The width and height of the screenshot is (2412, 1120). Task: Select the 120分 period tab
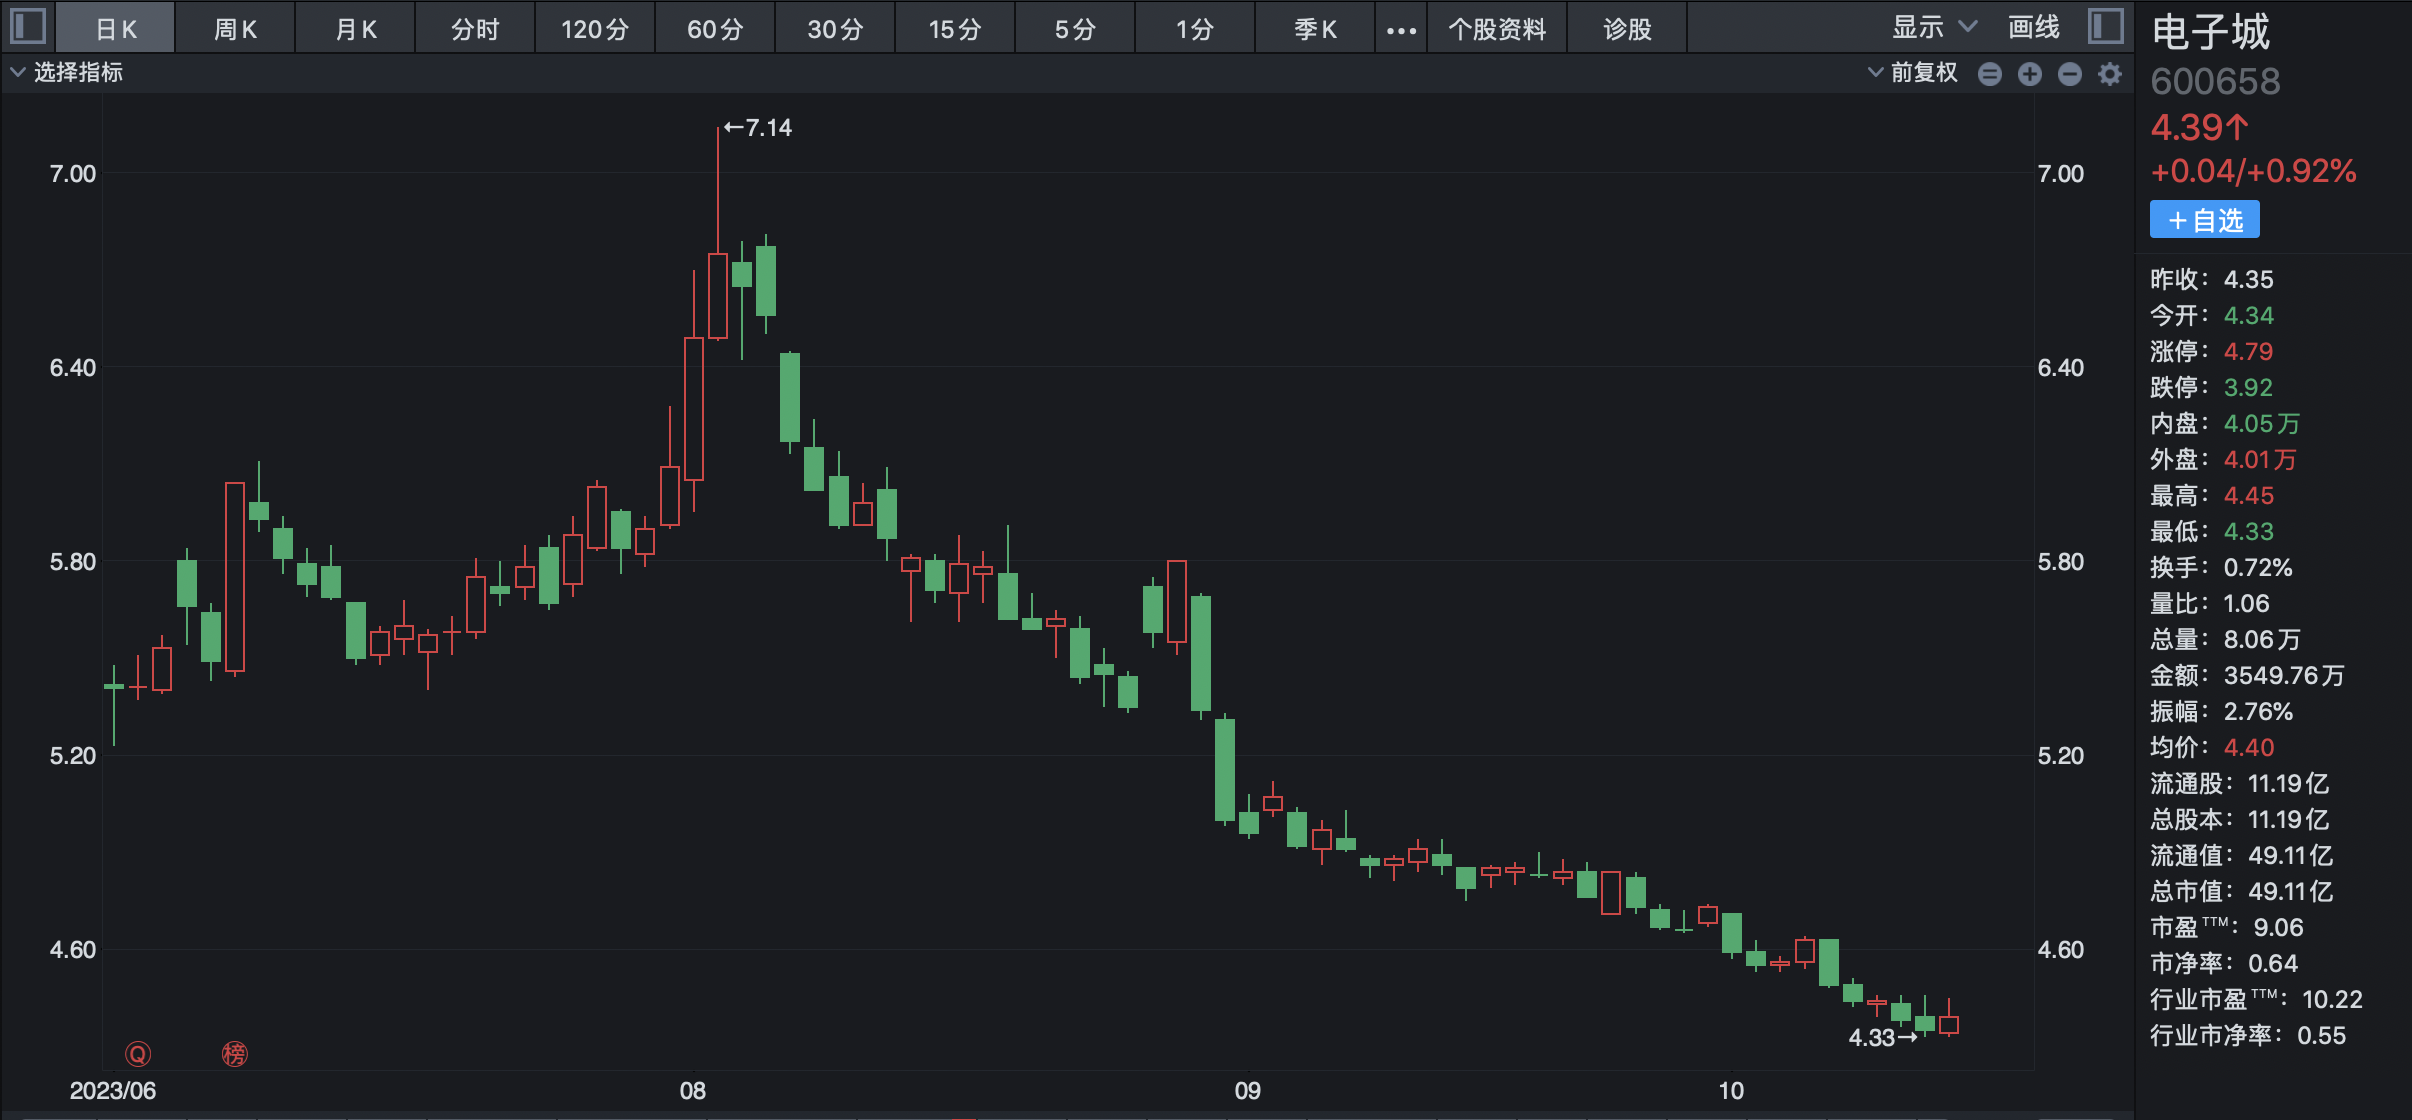point(595,30)
